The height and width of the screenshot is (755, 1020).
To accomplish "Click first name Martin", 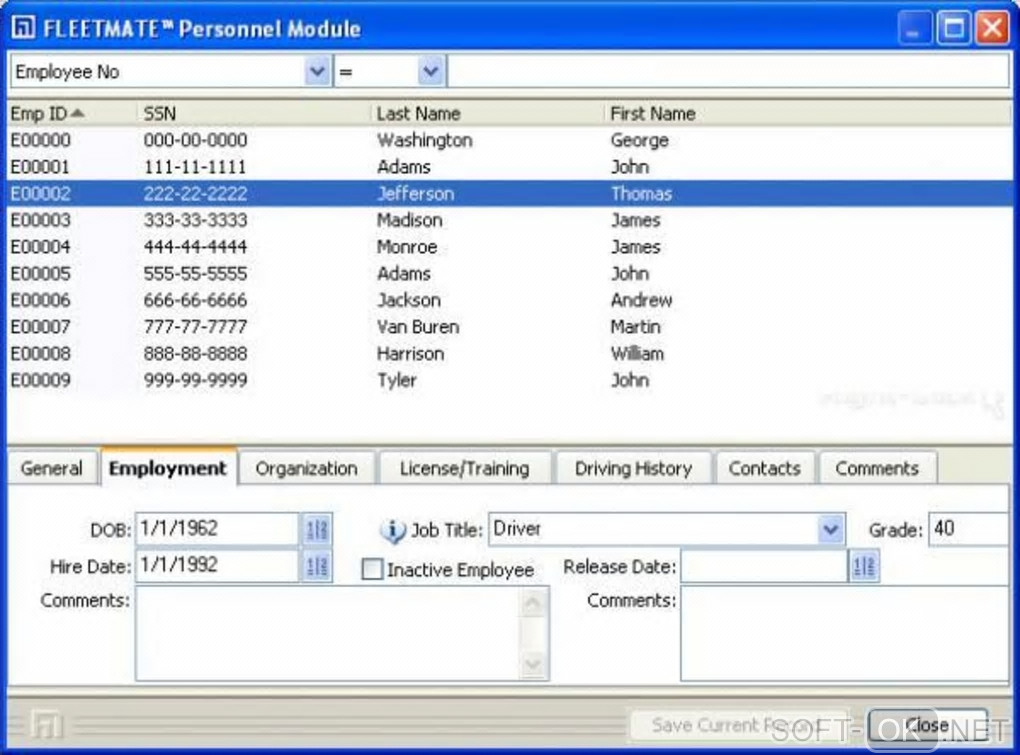I will tap(636, 327).
